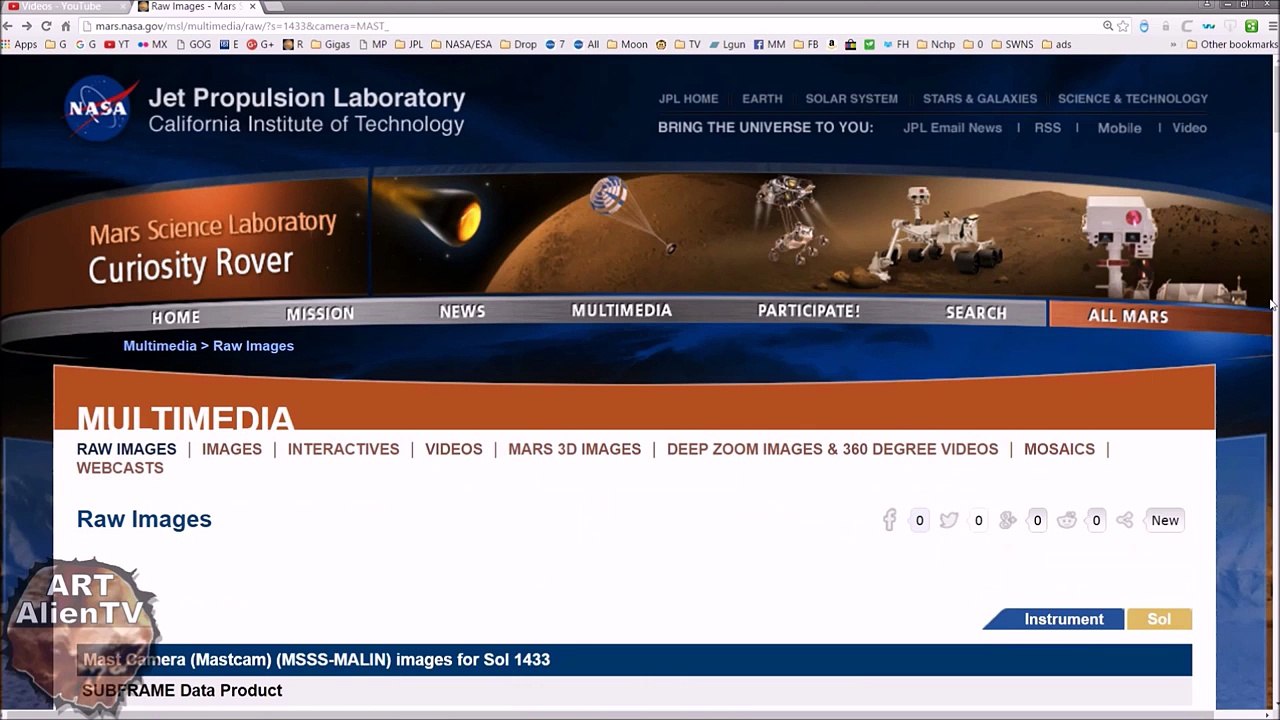
Task: Open the JPL bookmarks folder
Action: [409, 44]
